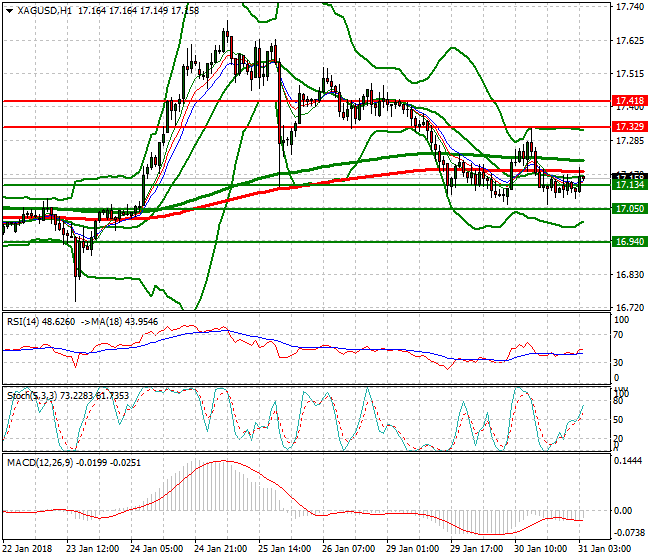This screenshot has height=560, width=650.
Task: Click the Stochastic scale value 50
Action: click(x=618, y=419)
